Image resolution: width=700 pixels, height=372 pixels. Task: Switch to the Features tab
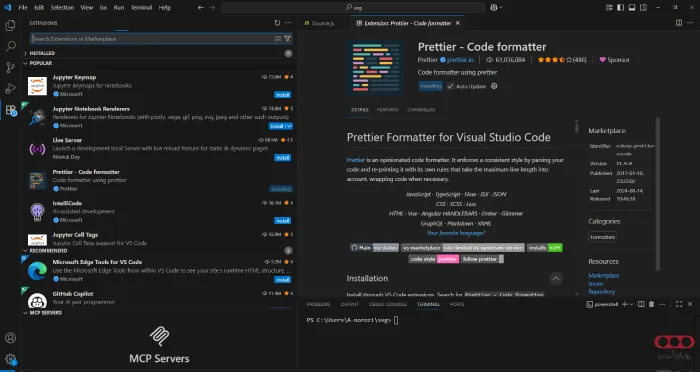pyautogui.click(x=388, y=110)
